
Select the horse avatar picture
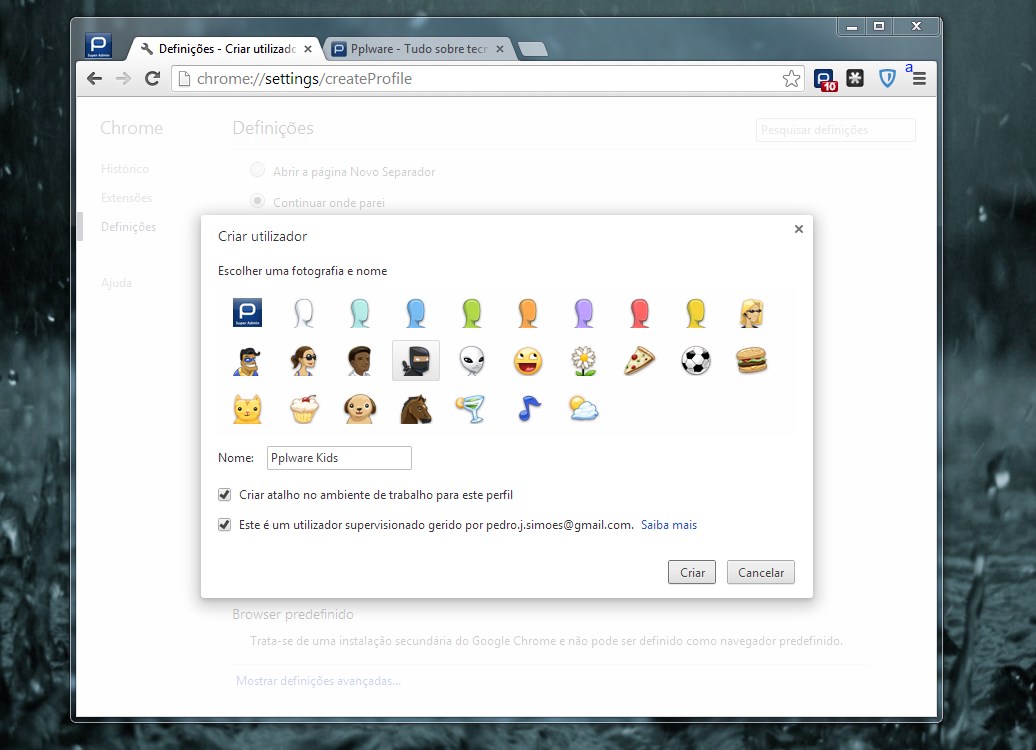tap(415, 408)
